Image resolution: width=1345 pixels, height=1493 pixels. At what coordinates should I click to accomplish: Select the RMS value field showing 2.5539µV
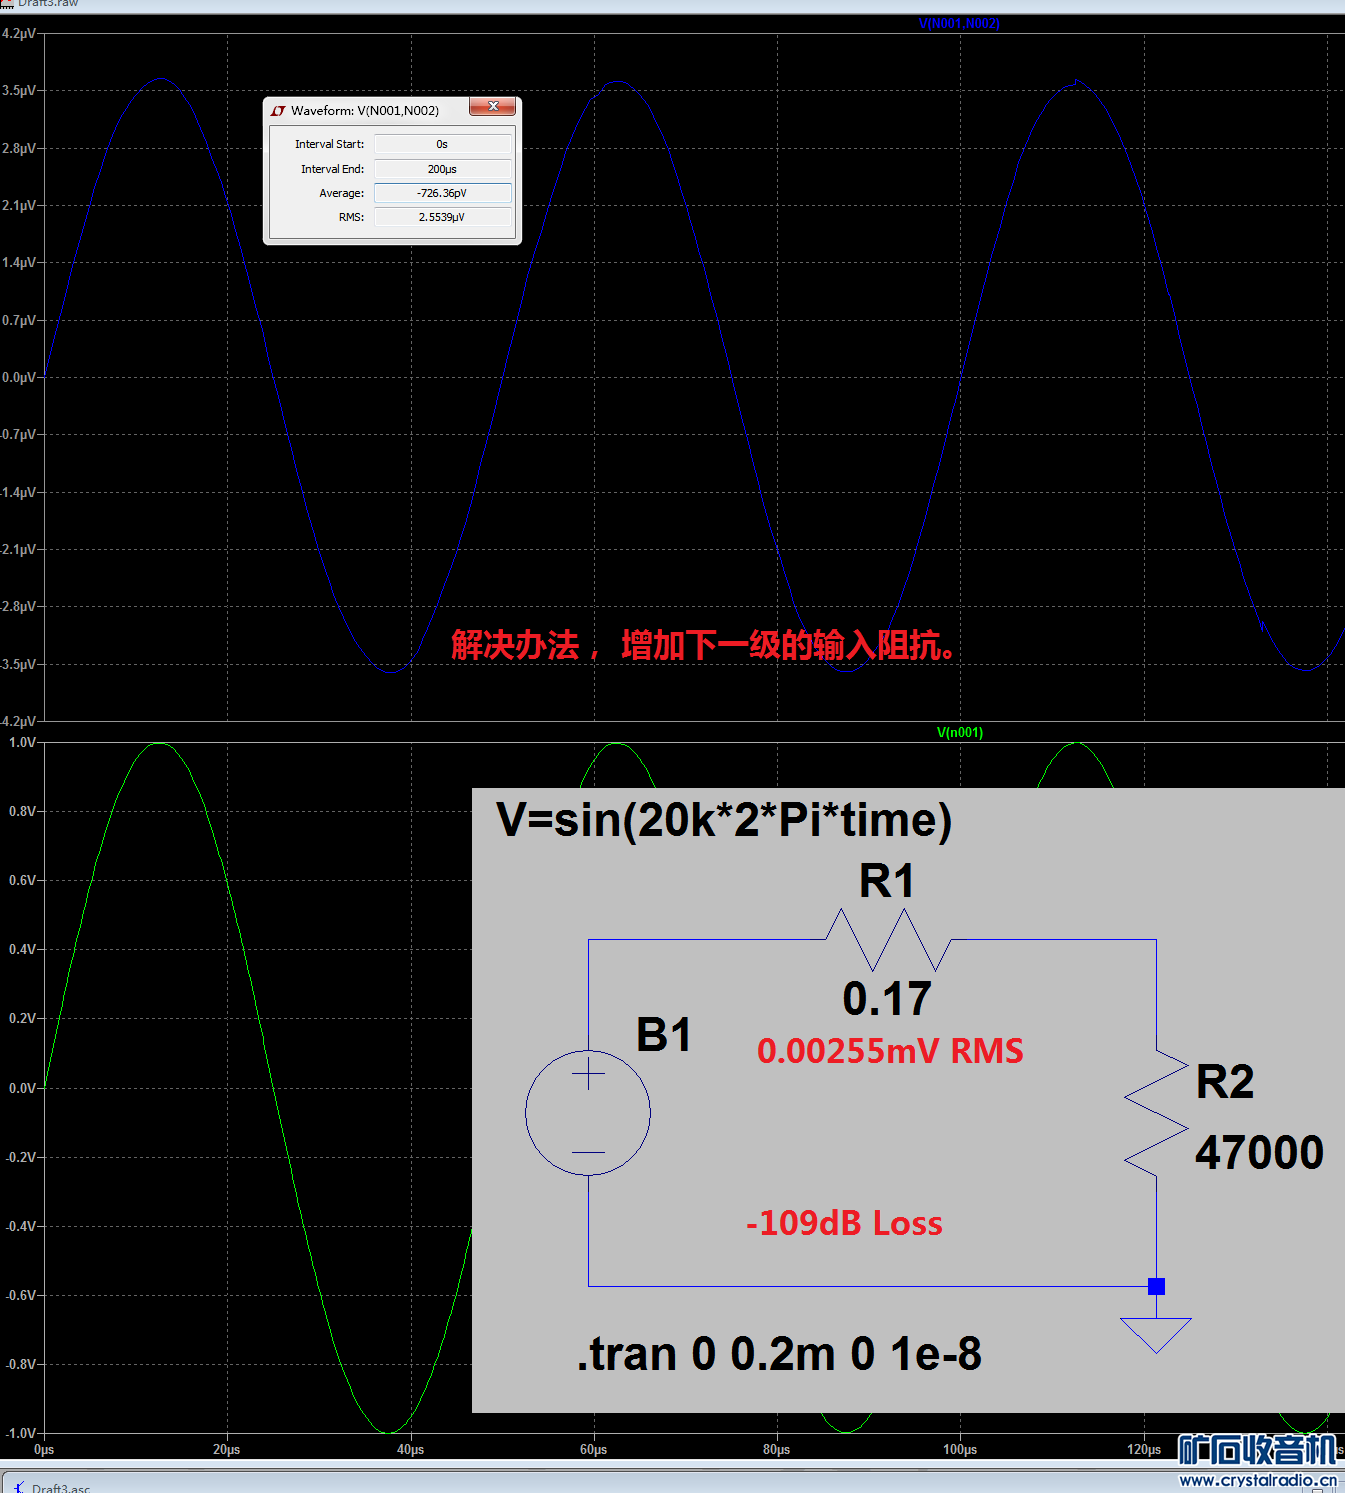(442, 217)
